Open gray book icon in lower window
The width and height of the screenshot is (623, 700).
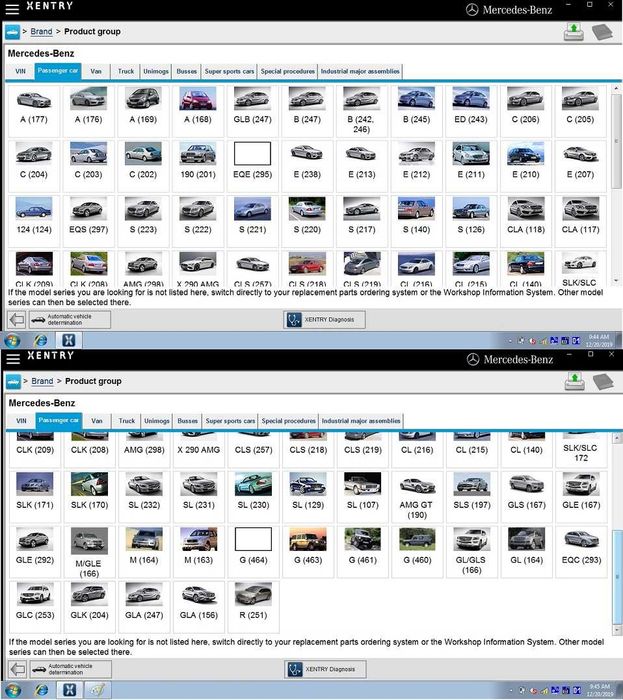click(603, 382)
